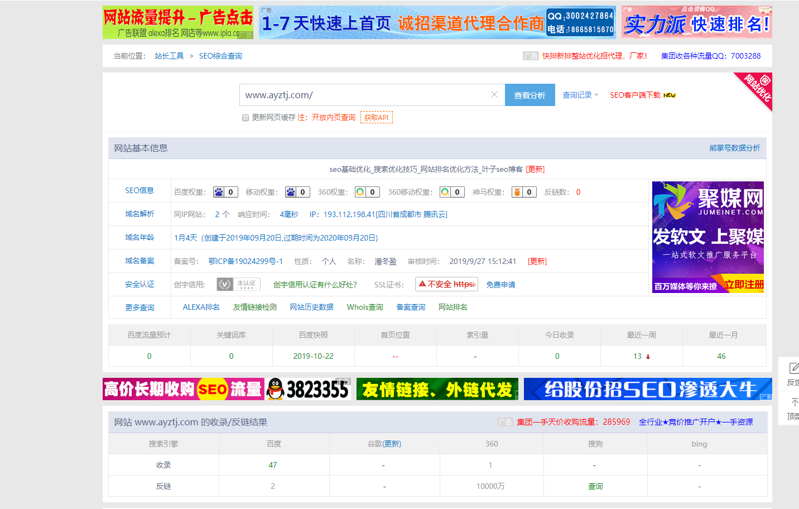Image resolution: width=799 pixels, height=509 pixels.
Task: Open 网站历史数据 link
Action: (x=311, y=307)
